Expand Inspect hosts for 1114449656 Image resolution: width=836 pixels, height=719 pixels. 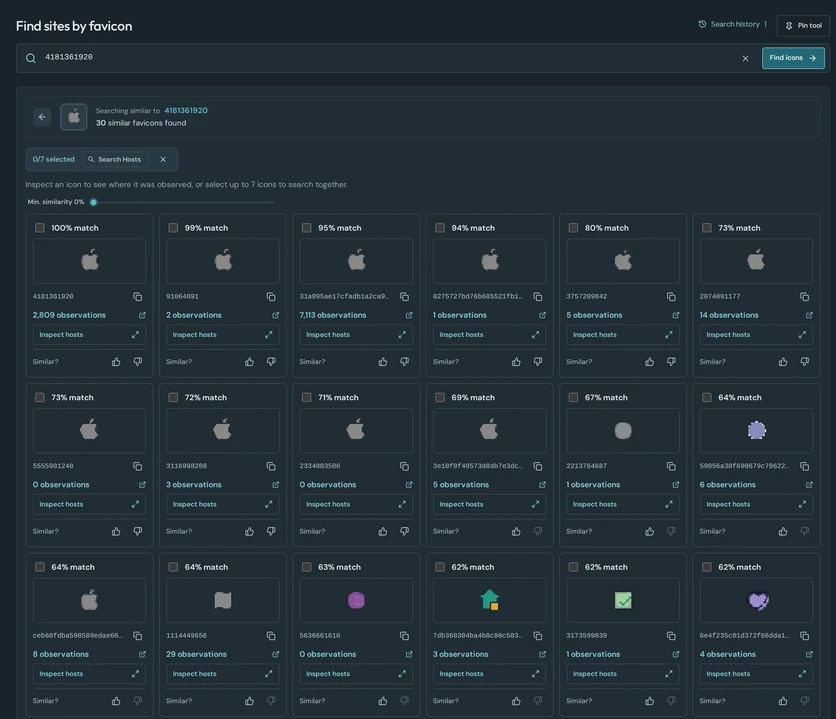coord(222,674)
